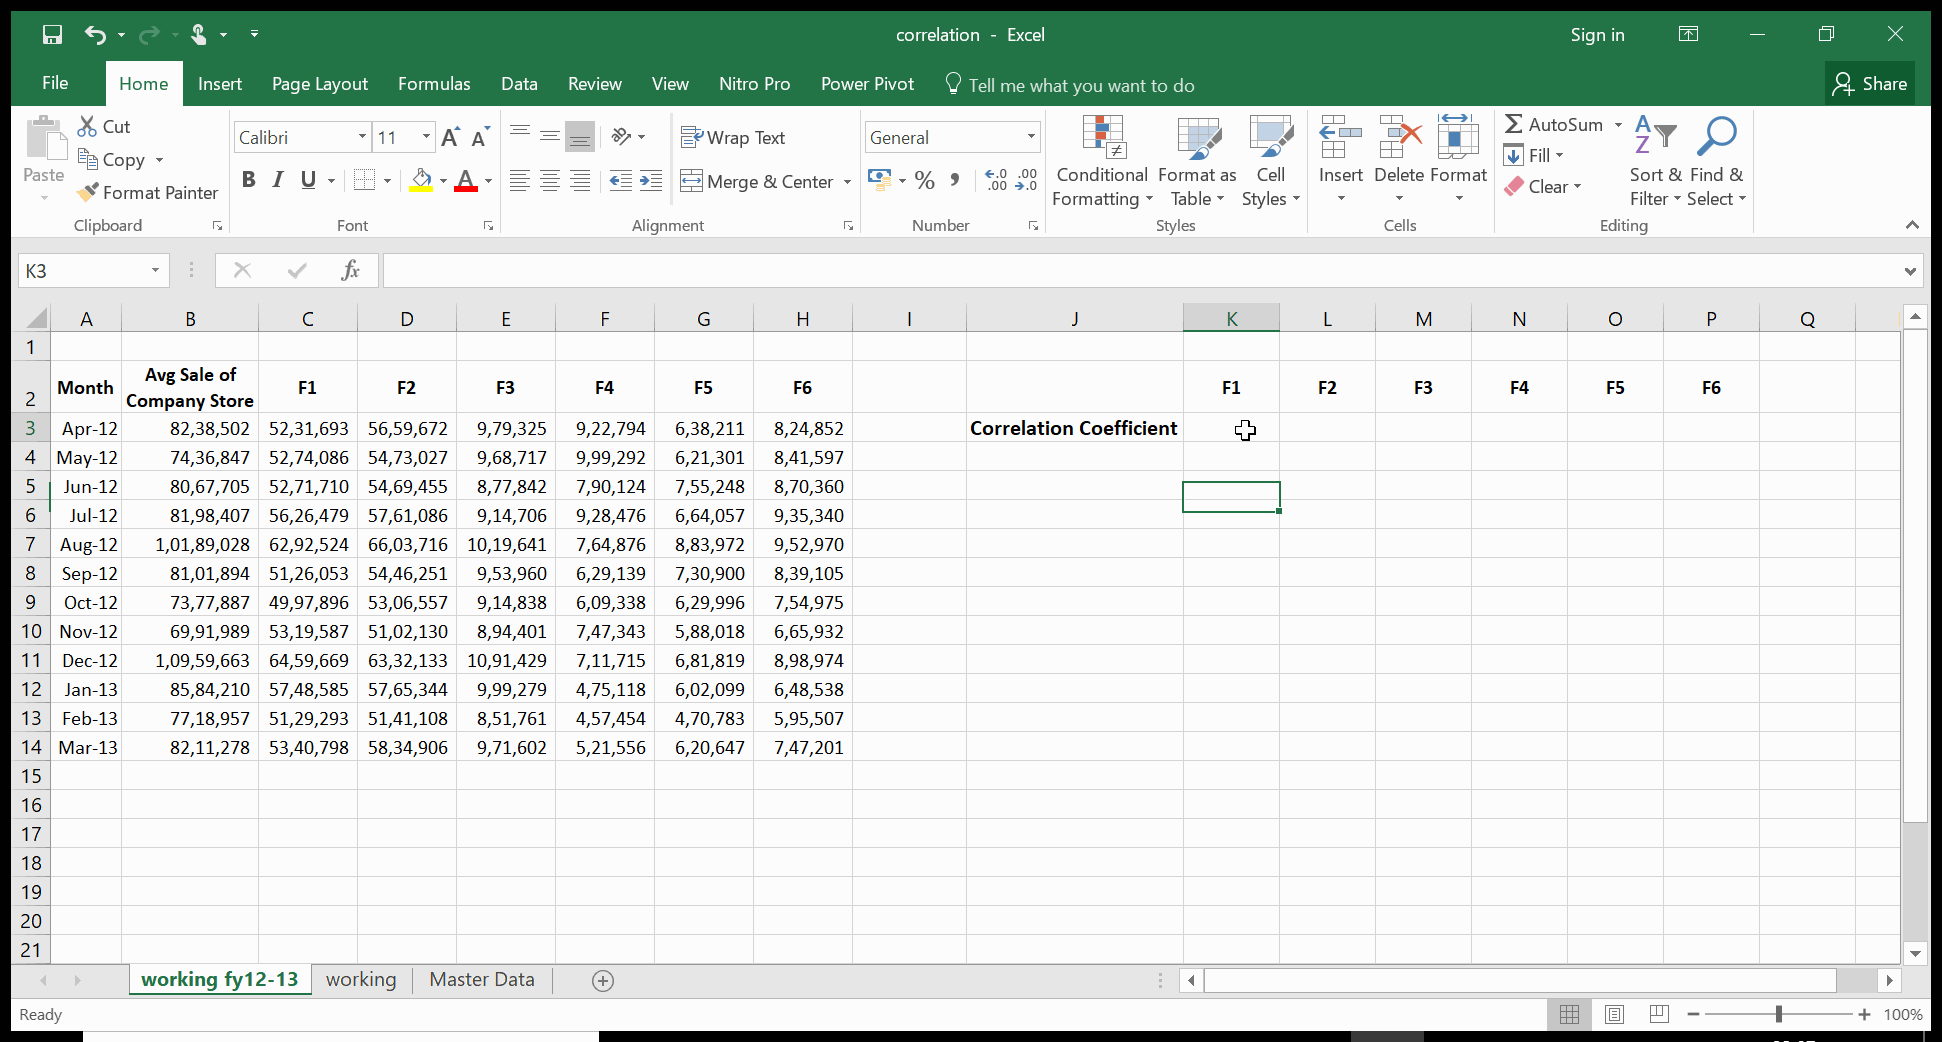Toggle Bold formatting

[x=249, y=180]
